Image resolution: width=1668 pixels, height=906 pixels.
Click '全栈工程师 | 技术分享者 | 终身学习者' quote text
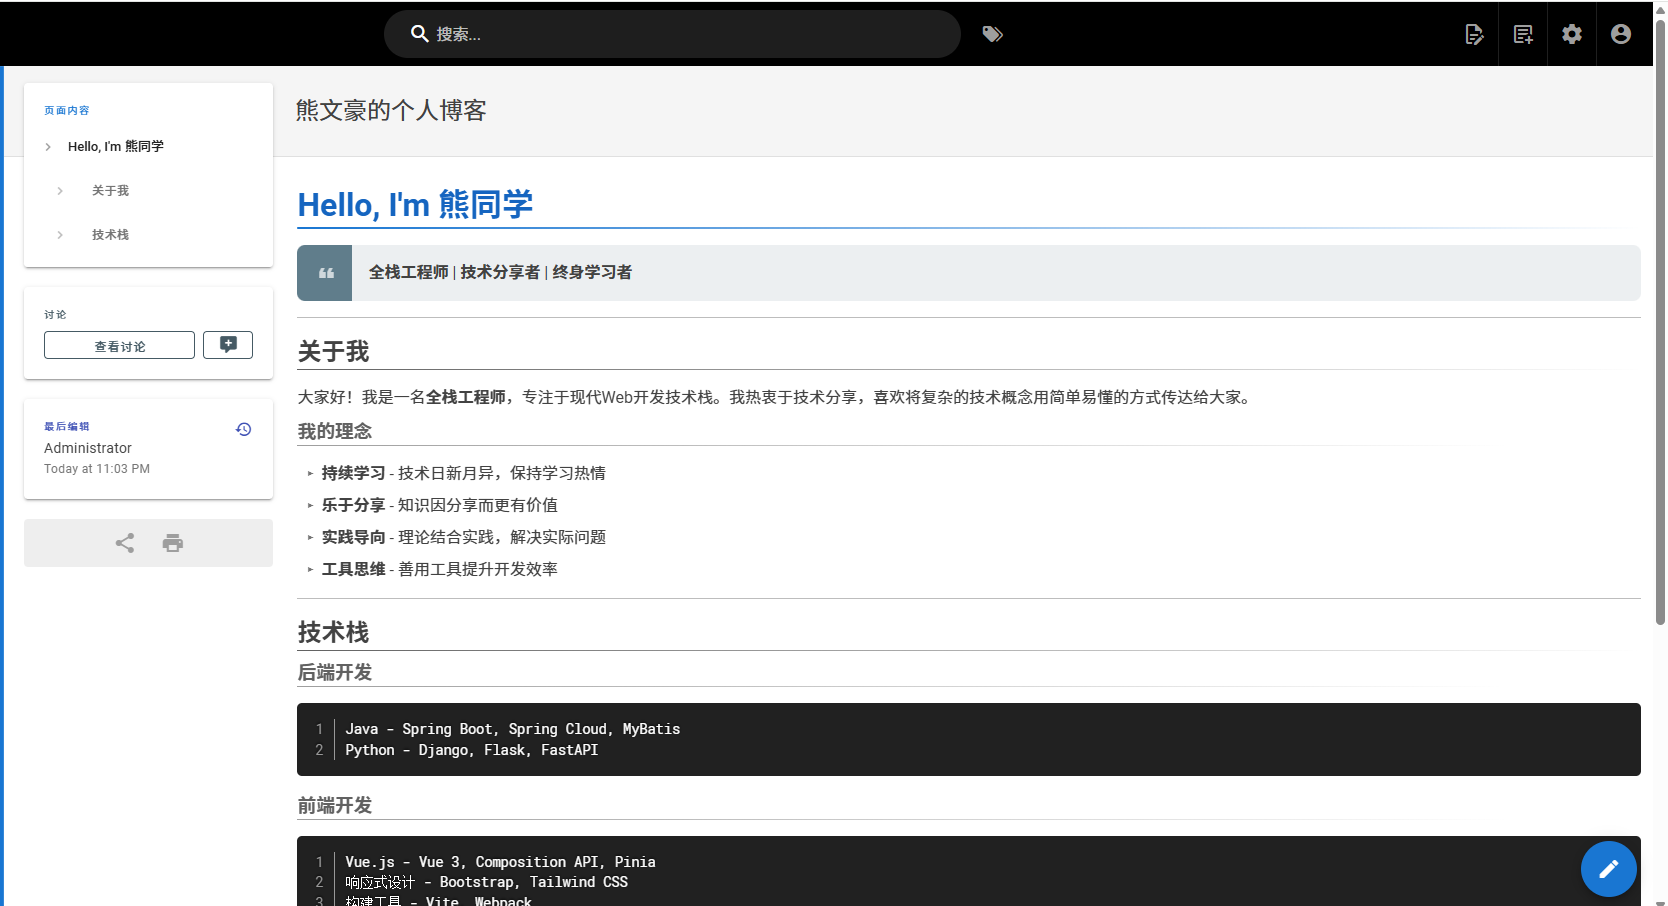[500, 272]
